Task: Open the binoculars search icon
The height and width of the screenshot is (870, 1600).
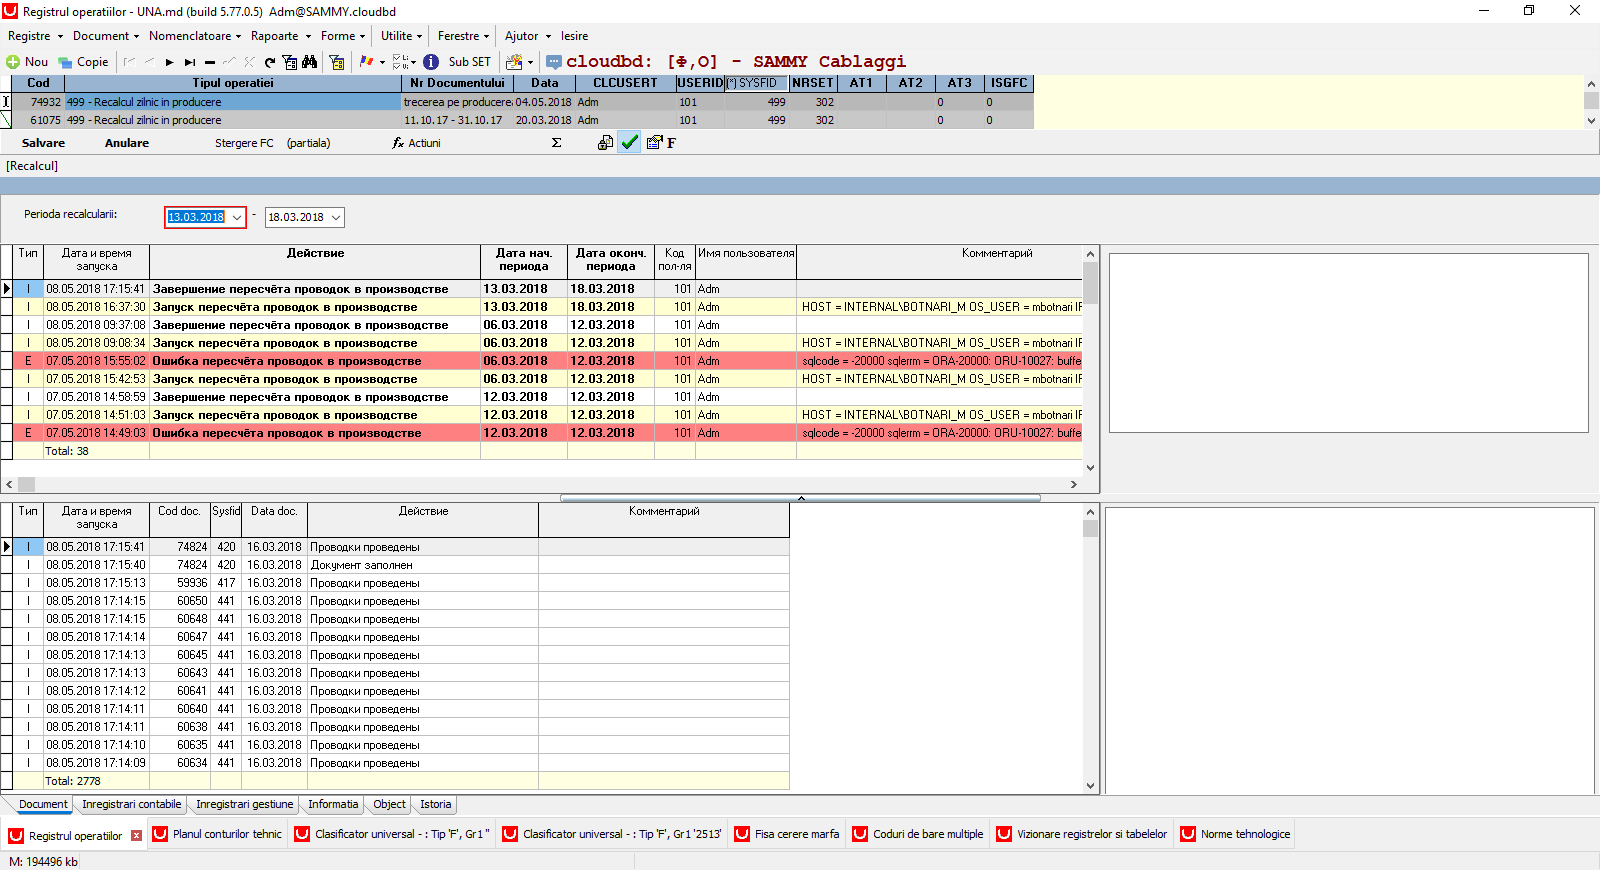Action: pos(310,62)
